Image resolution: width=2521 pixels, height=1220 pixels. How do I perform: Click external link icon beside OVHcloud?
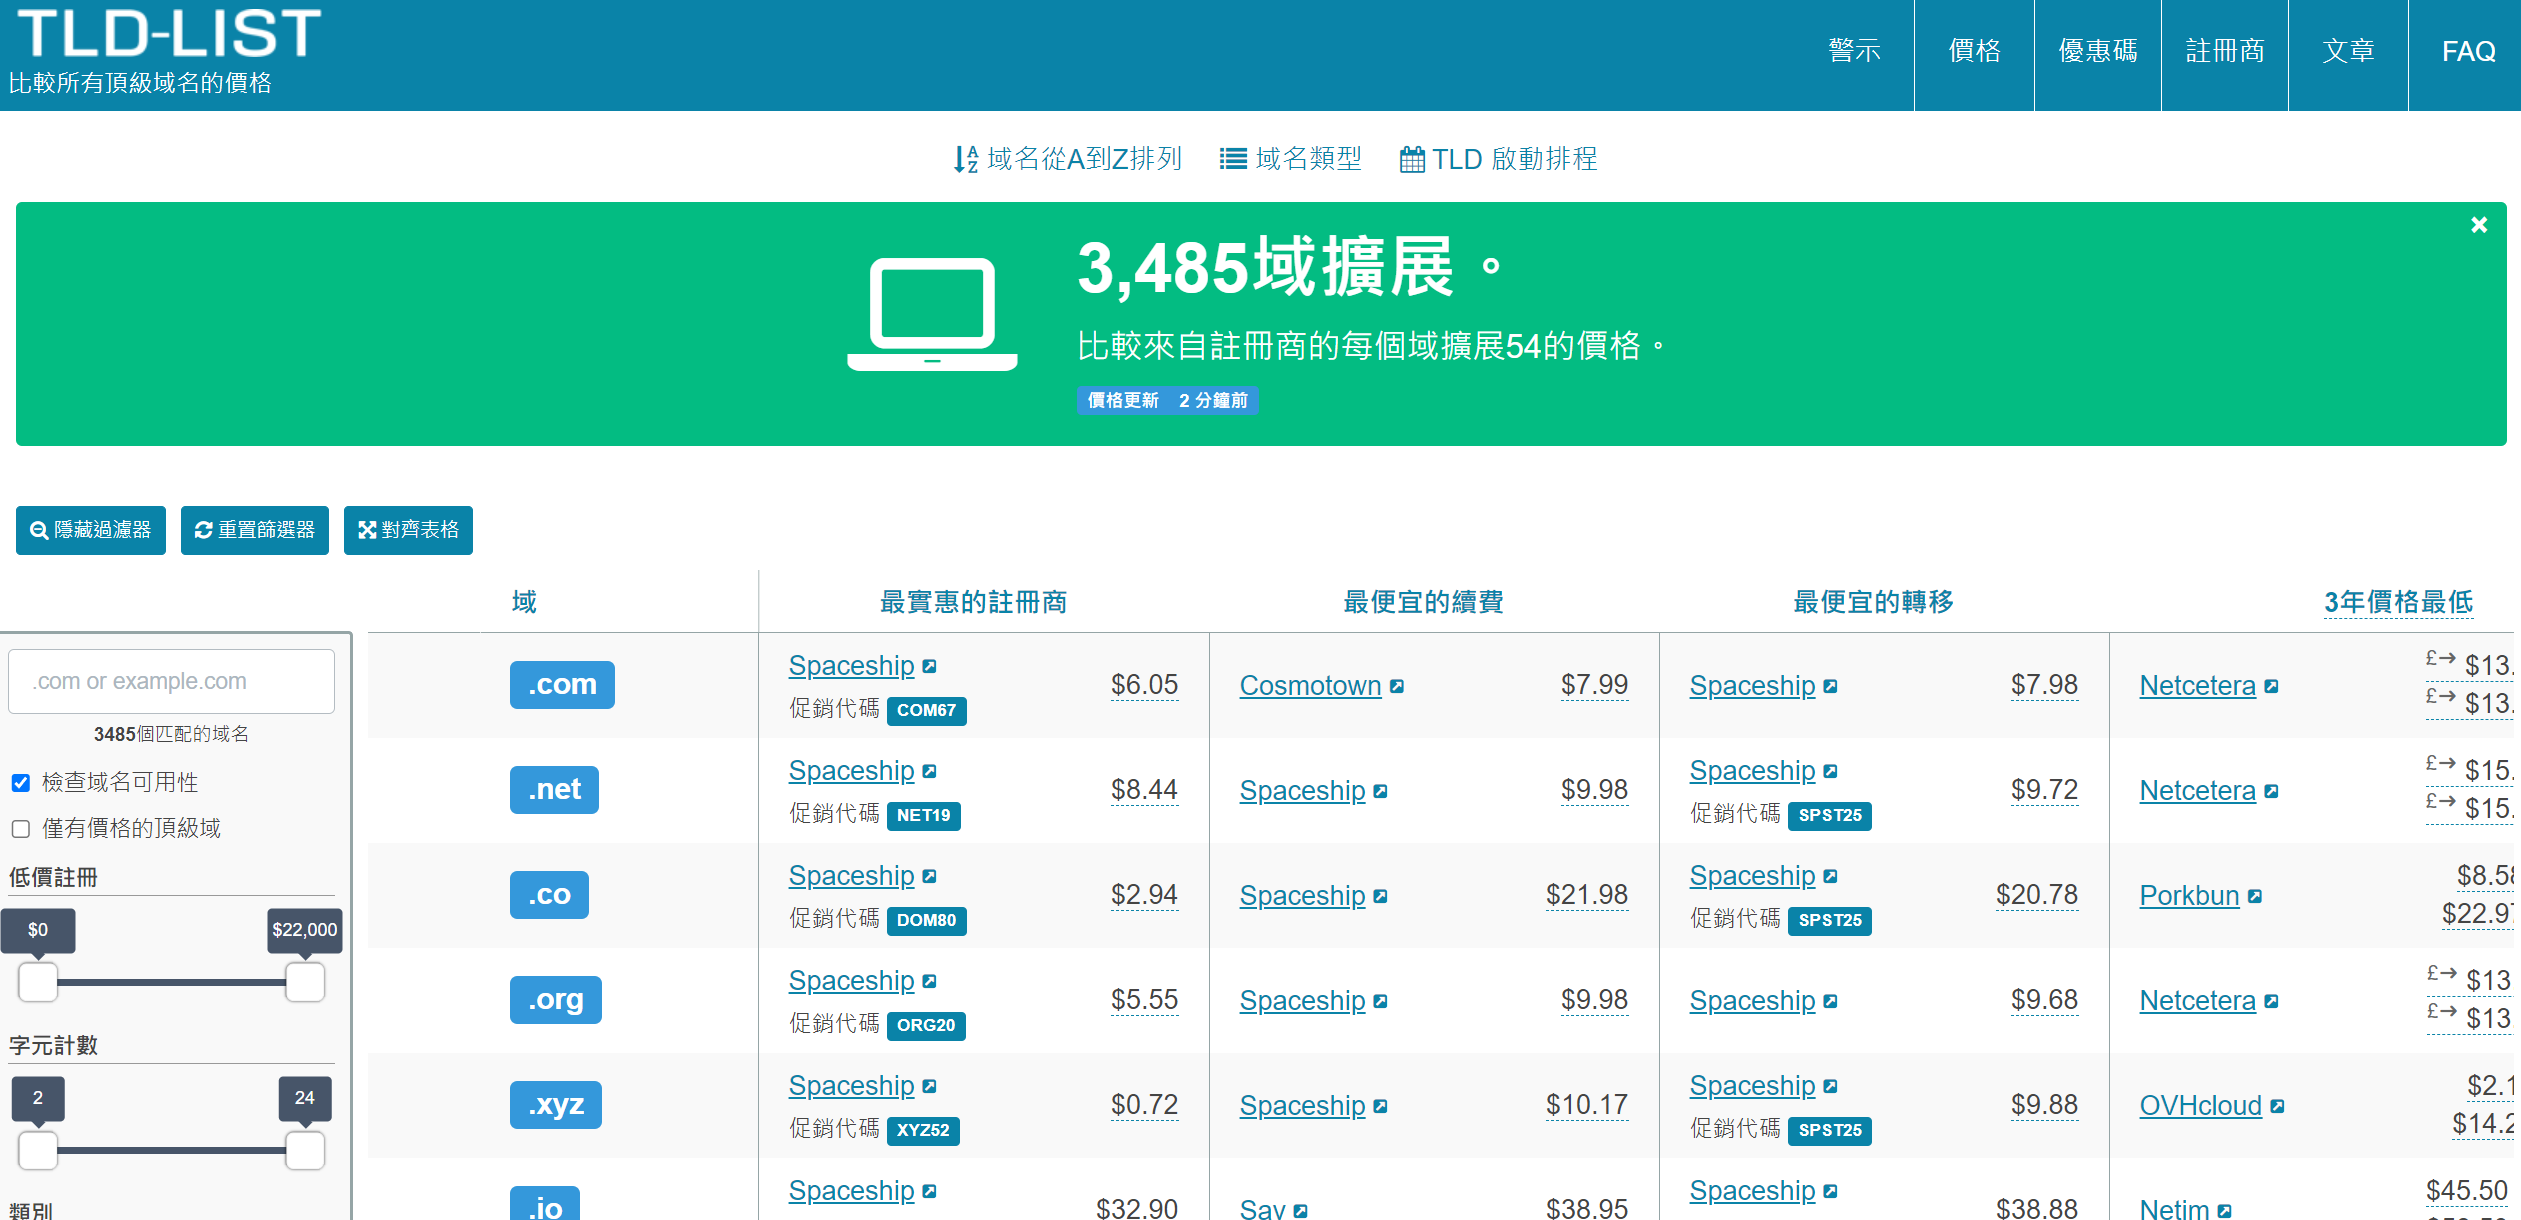coord(2277,1106)
